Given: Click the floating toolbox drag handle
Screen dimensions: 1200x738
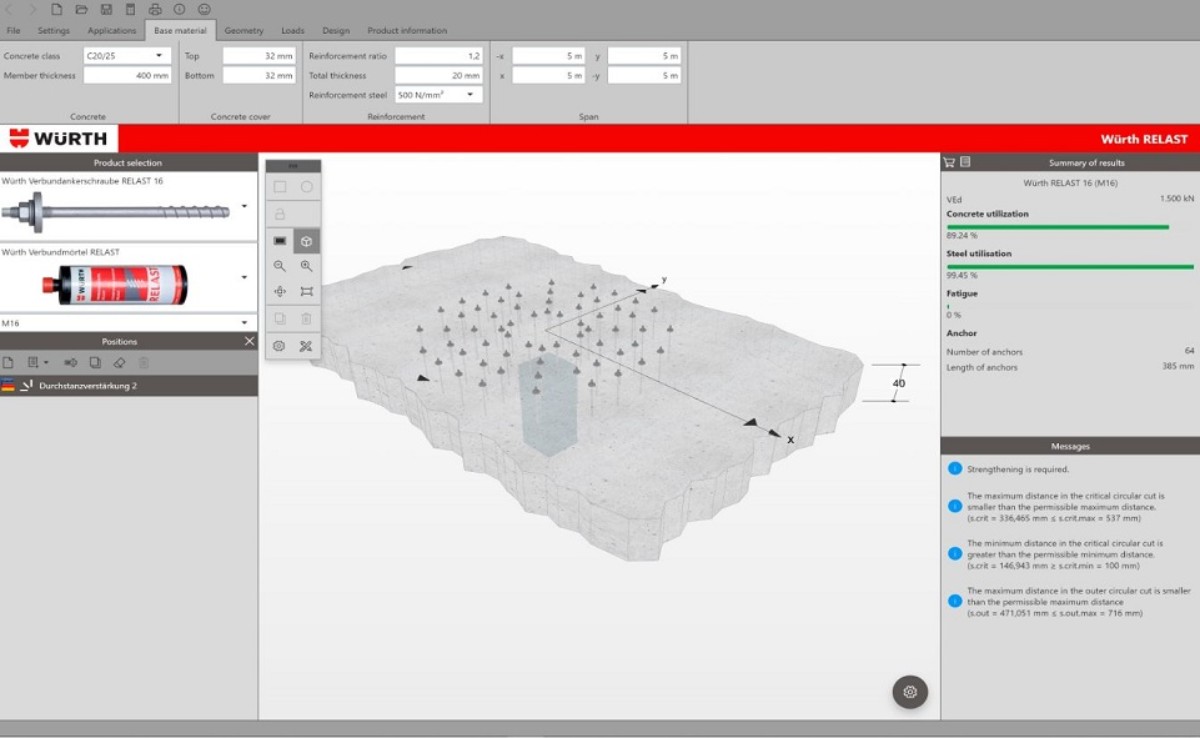Looking at the screenshot, I should [293, 166].
